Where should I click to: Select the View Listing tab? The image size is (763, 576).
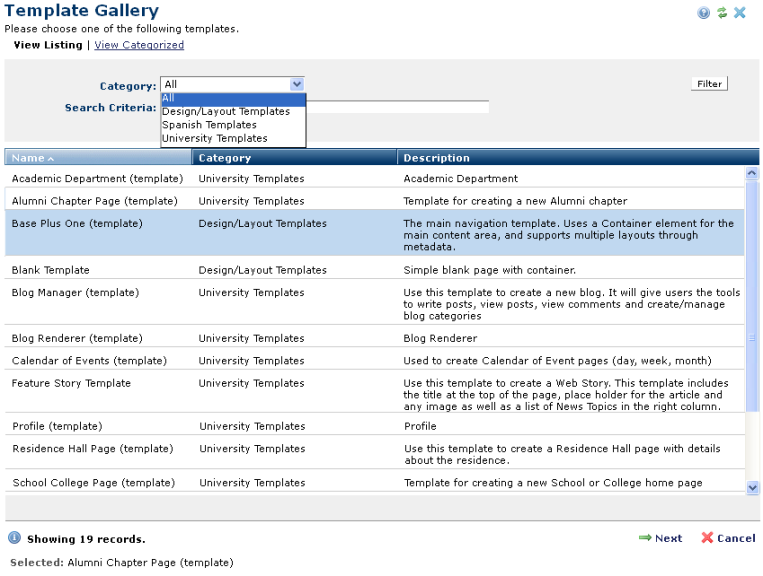click(x=48, y=45)
